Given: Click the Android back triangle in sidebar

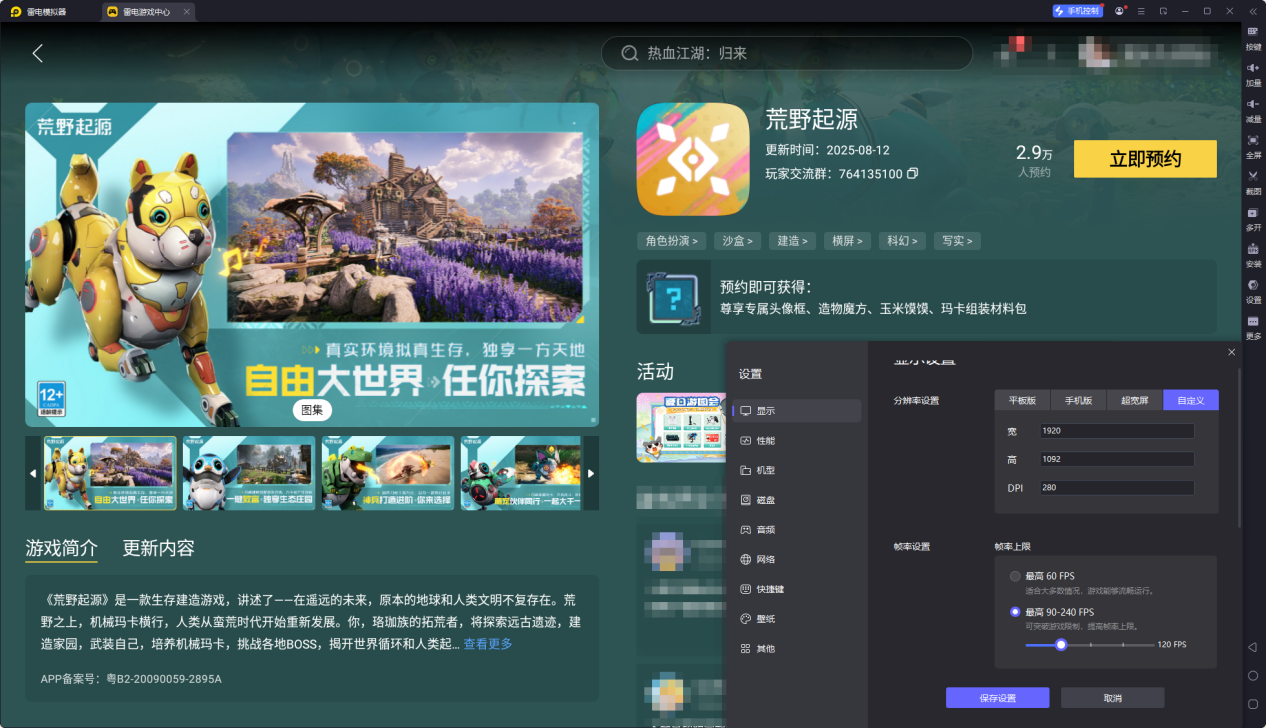Looking at the screenshot, I should click(1252, 648).
